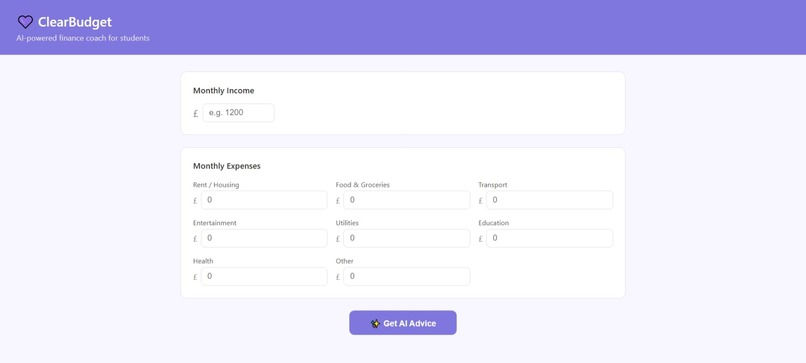This screenshot has width=806, height=363.
Task: Click the Utilities label text
Action: coord(347,223)
